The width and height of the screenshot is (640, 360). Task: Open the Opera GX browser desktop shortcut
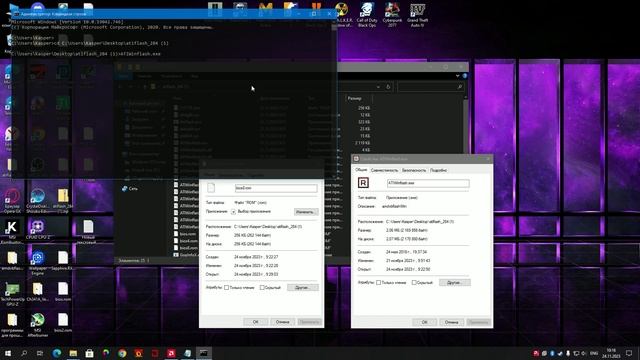(12, 200)
